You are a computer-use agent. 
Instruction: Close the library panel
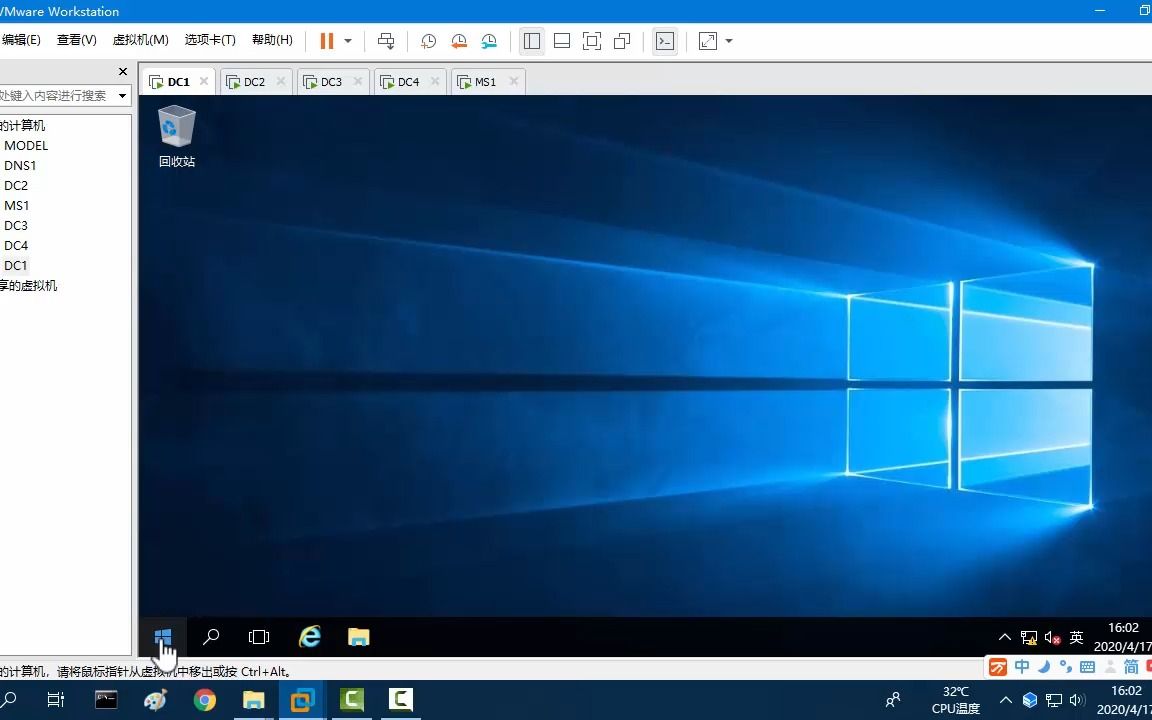coord(123,71)
